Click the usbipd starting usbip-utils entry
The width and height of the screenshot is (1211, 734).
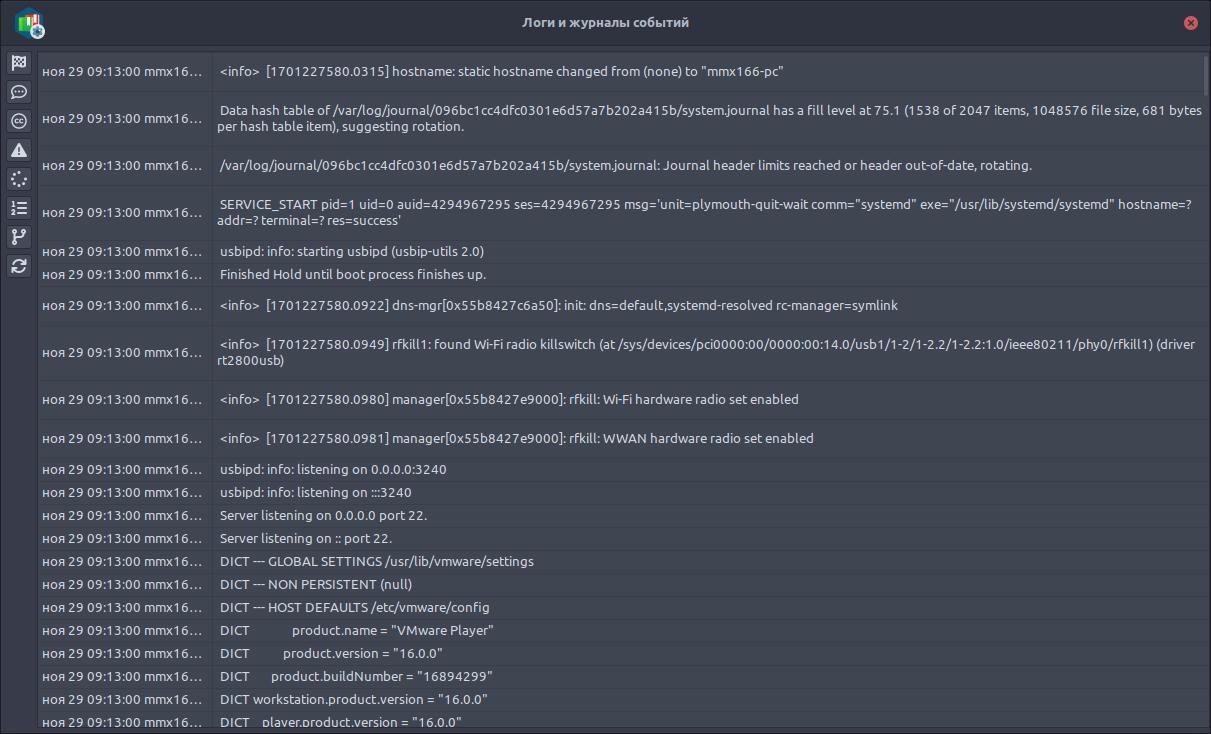click(622, 251)
